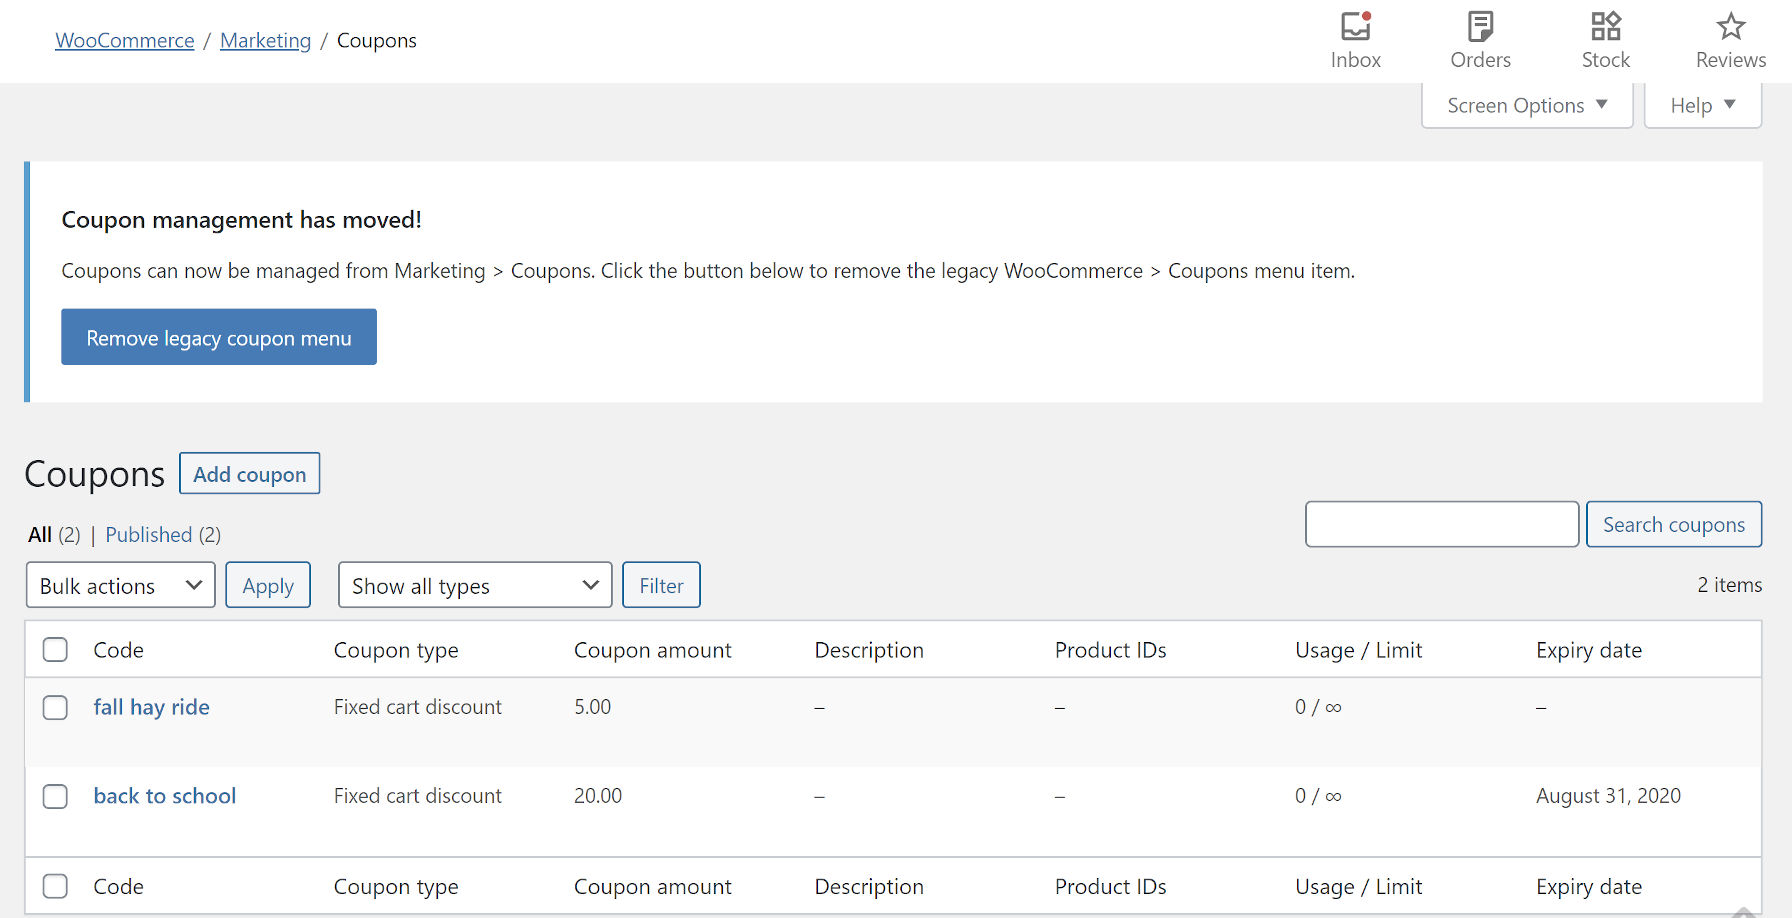Click Remove legacy coupon menu
The width and height of the screenshot is (1792, 918).
(x=218, y=337)
